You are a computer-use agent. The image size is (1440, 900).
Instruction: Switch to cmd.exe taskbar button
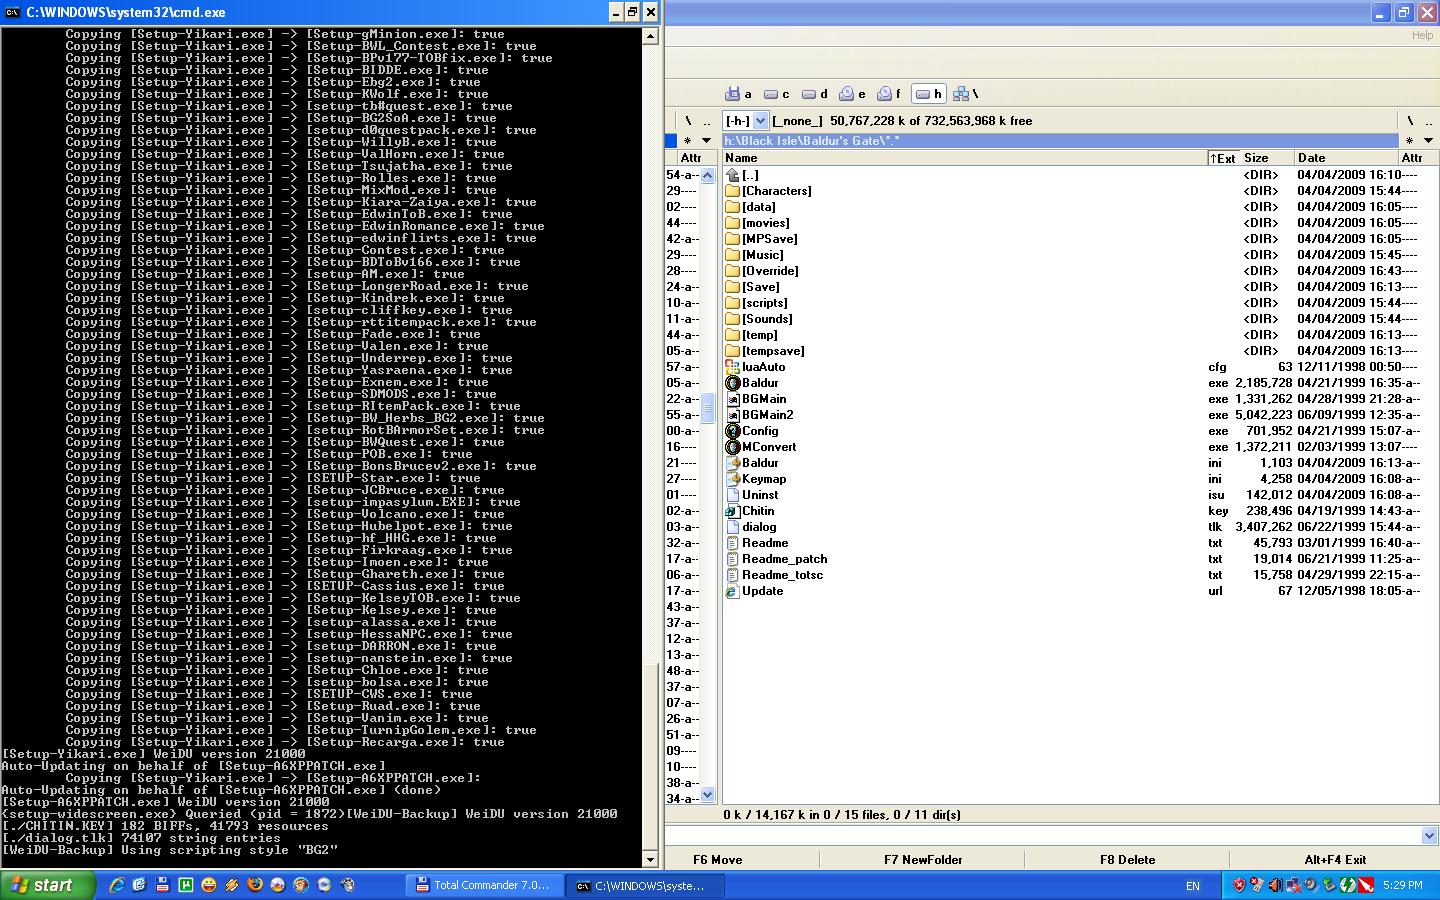pos(643,885)
